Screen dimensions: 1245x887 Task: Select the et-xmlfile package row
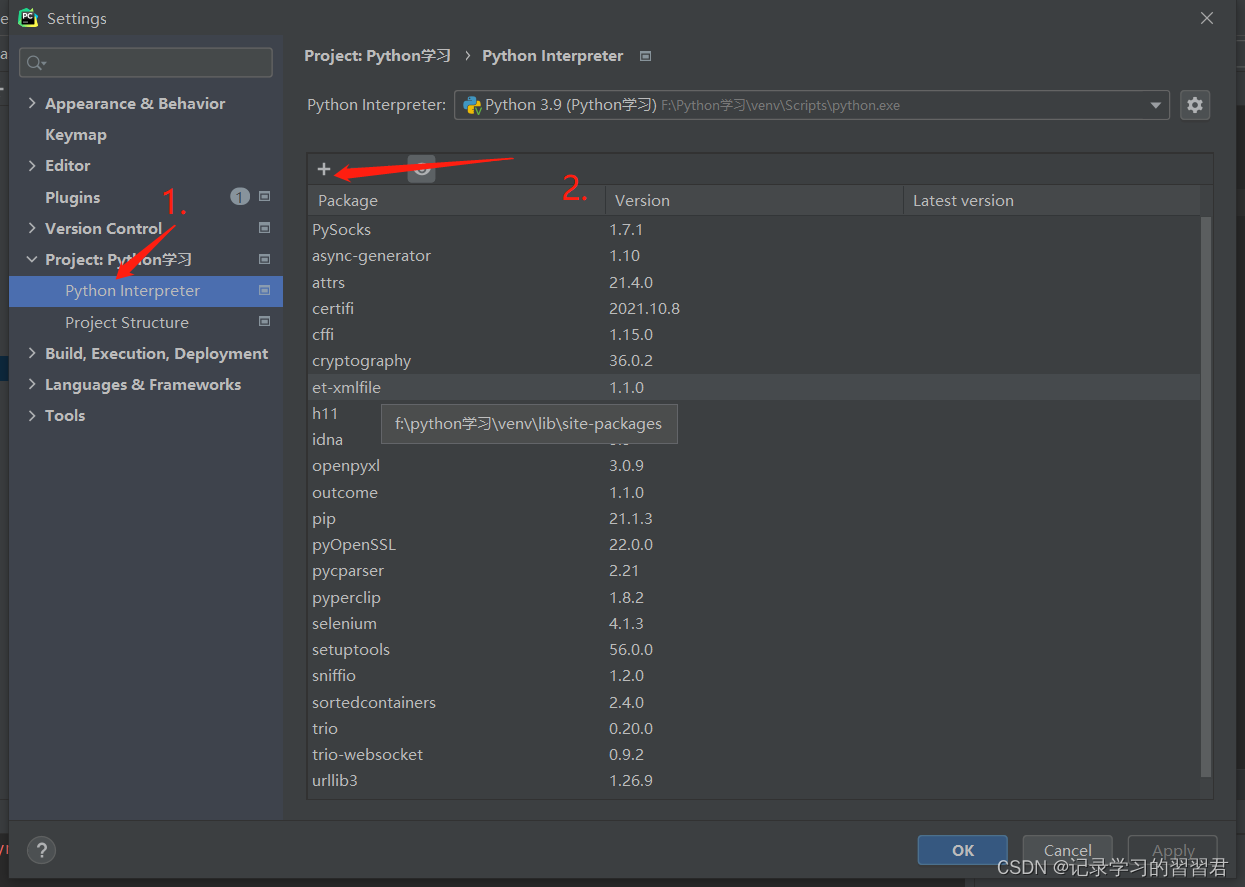click(x=754, y=387)
